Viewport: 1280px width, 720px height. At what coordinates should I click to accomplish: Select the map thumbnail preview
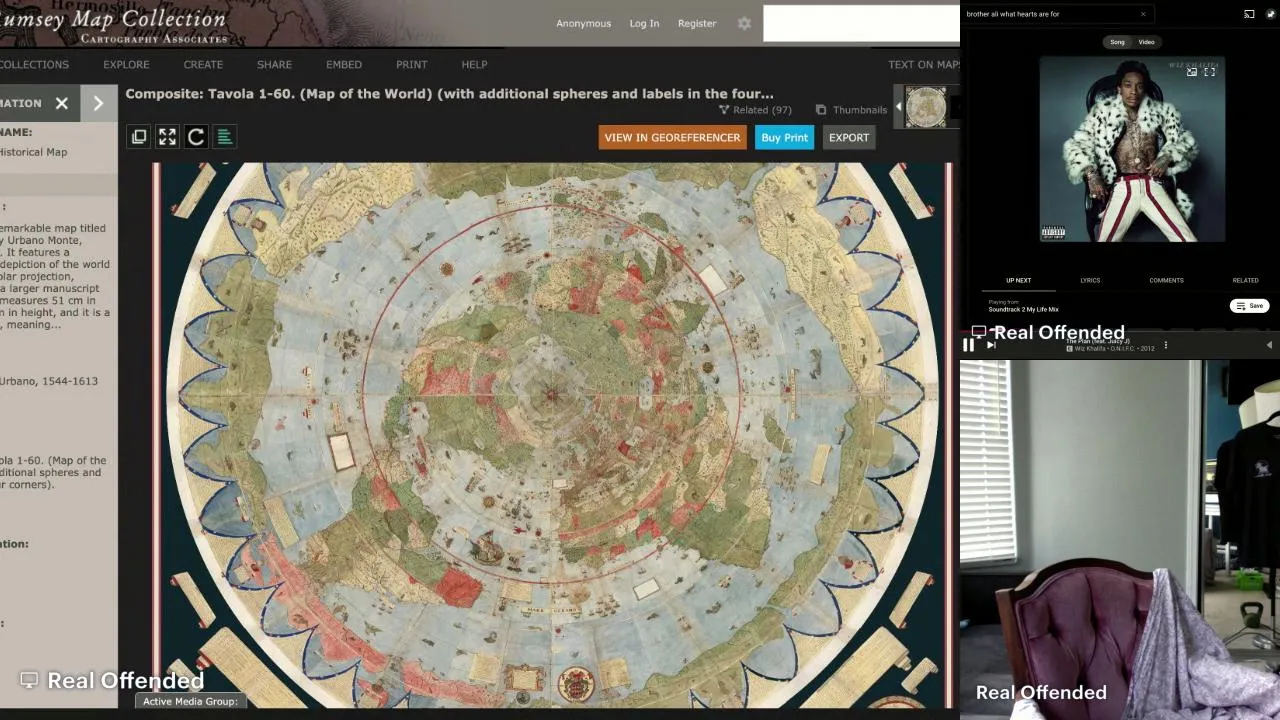[926, 107]
